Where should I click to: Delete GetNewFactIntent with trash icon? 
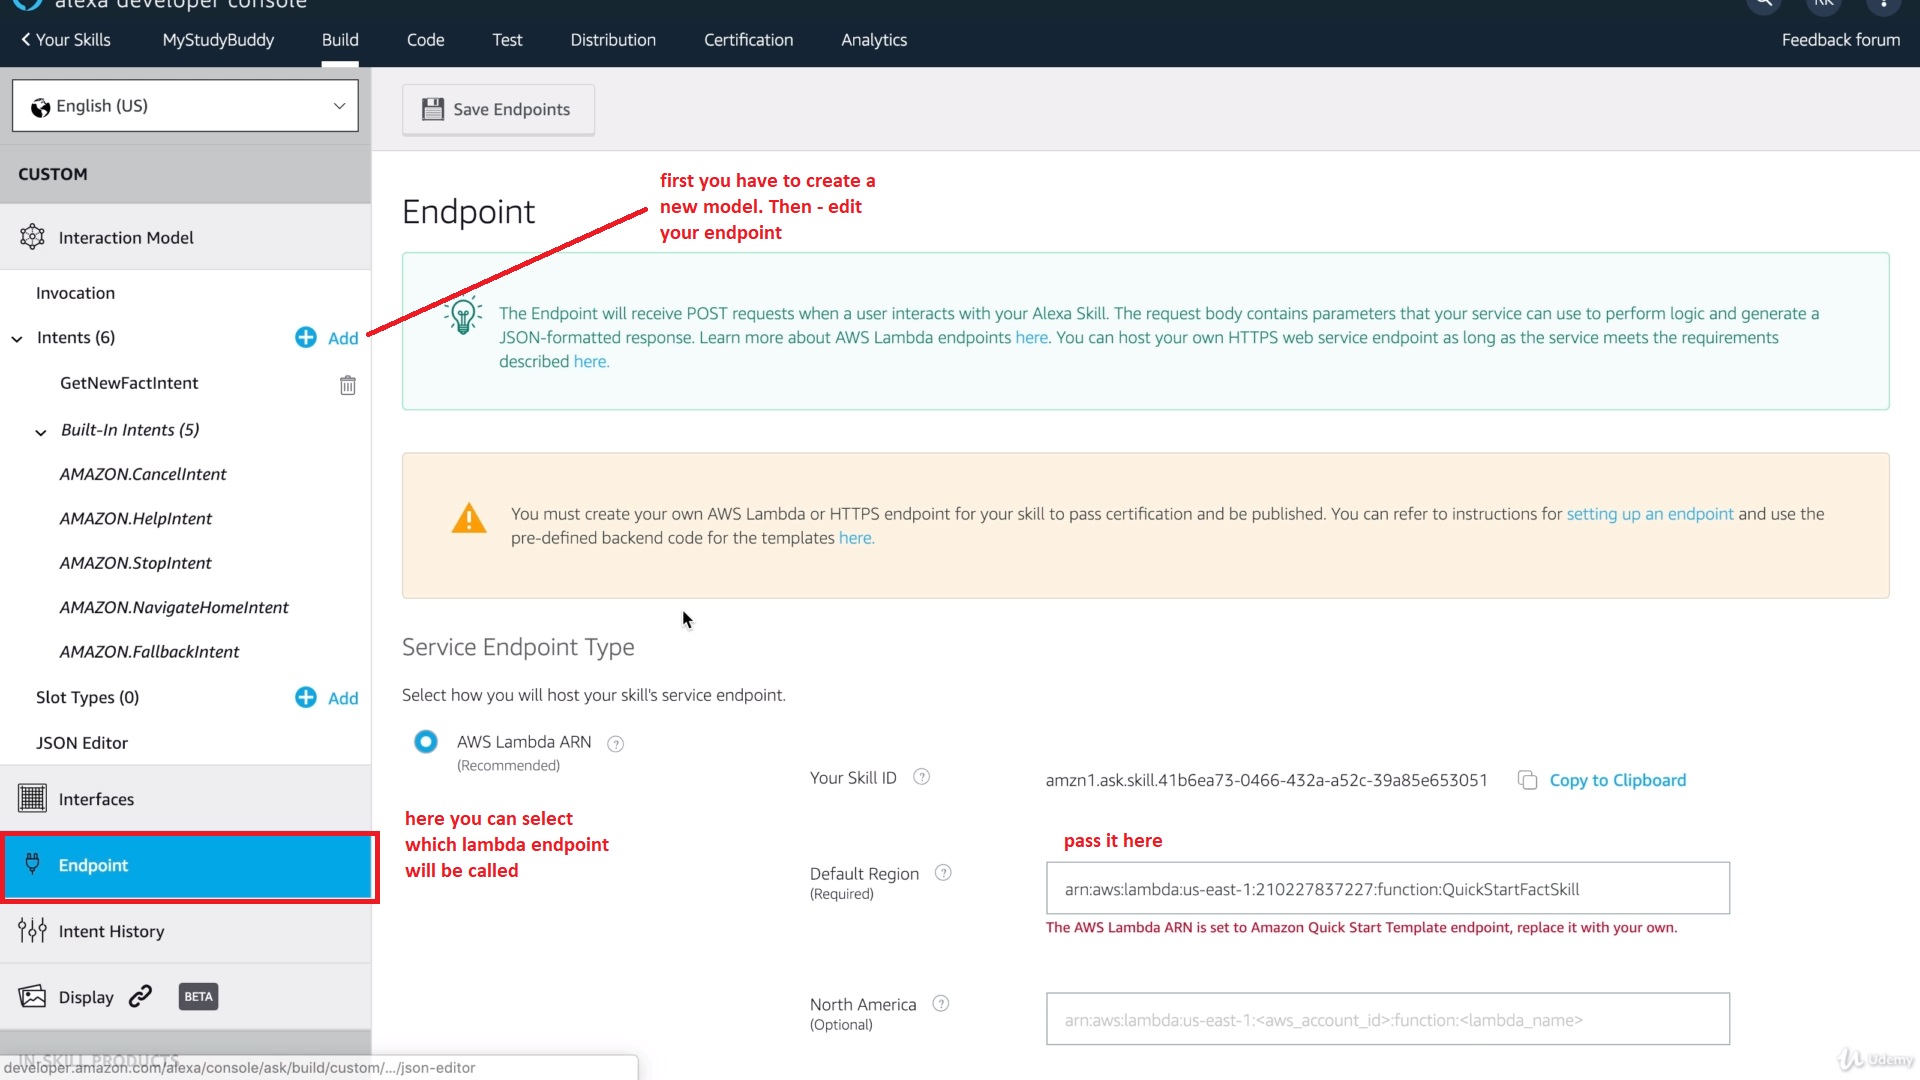pos(347,385)
